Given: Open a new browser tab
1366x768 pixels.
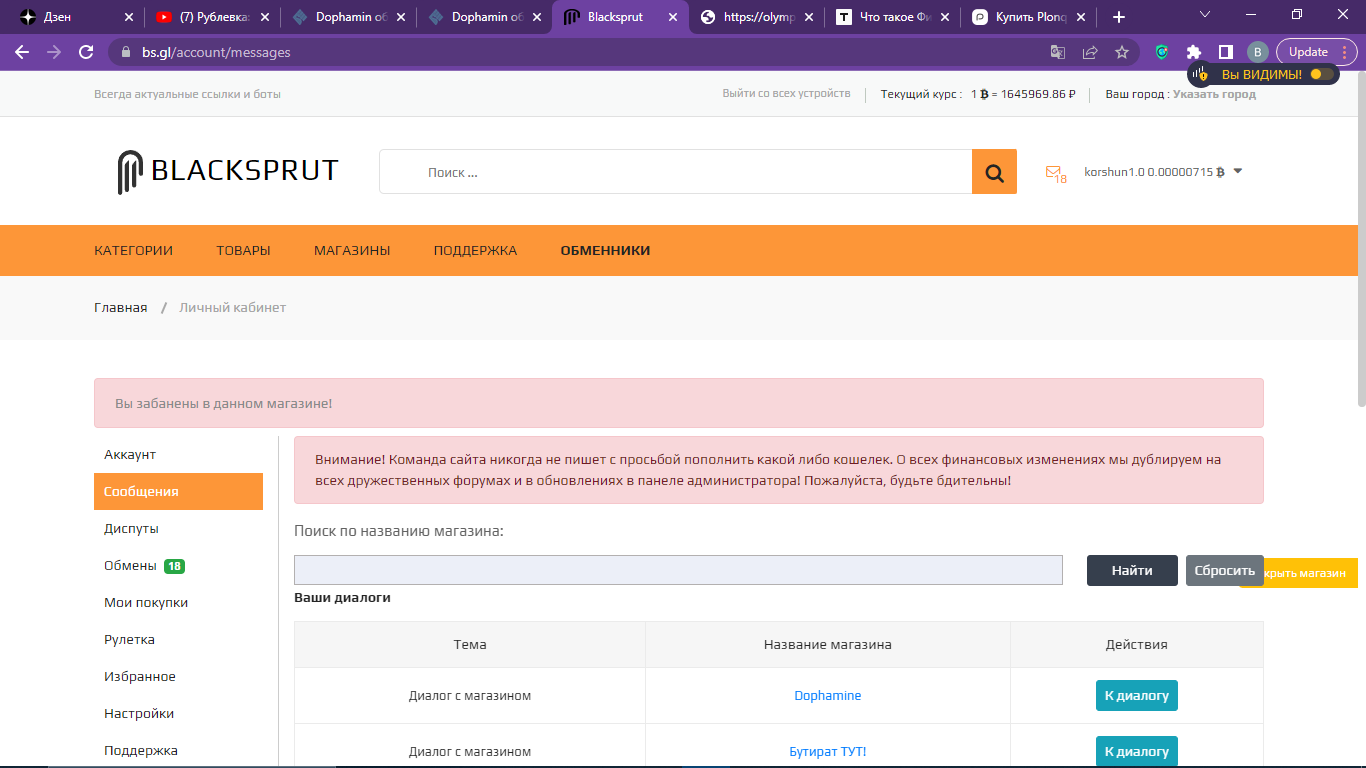Looking at the screenshot, I should click(x=1119, y=17).
